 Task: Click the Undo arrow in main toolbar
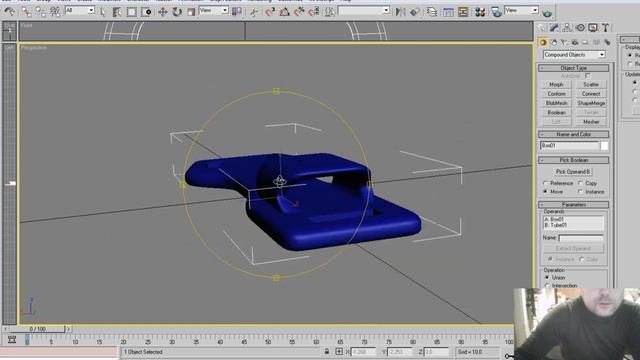pyautogui.click(x=9, y=11)
